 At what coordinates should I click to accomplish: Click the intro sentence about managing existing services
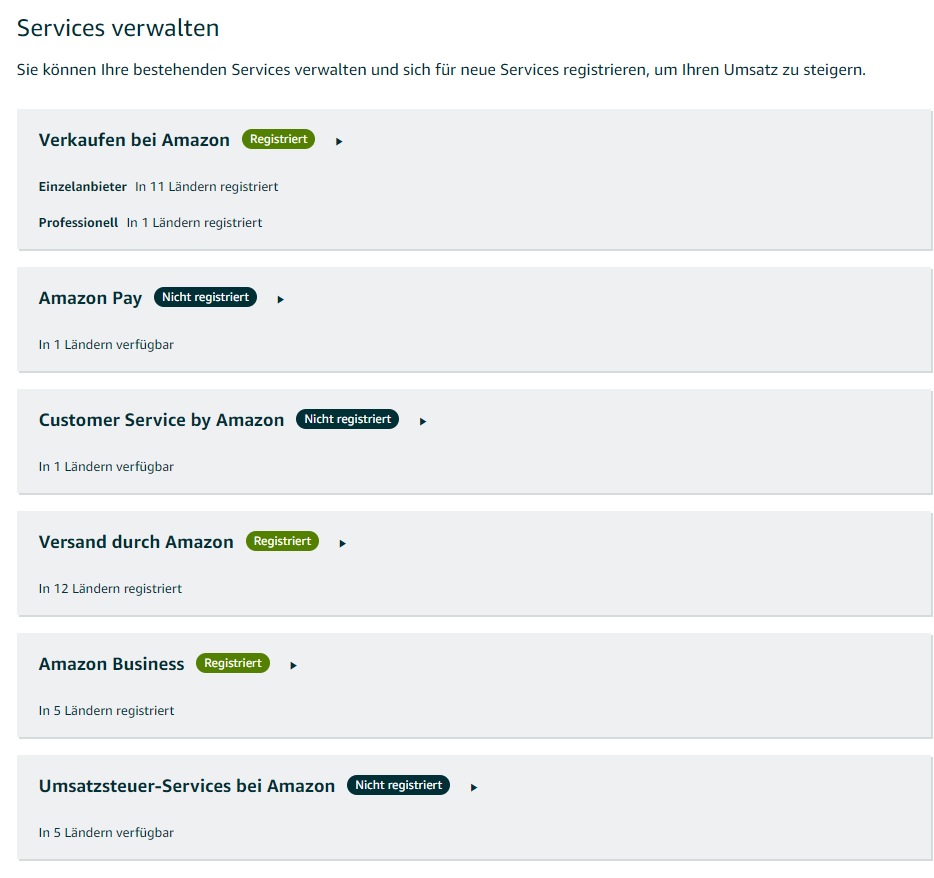click(441, 70)
